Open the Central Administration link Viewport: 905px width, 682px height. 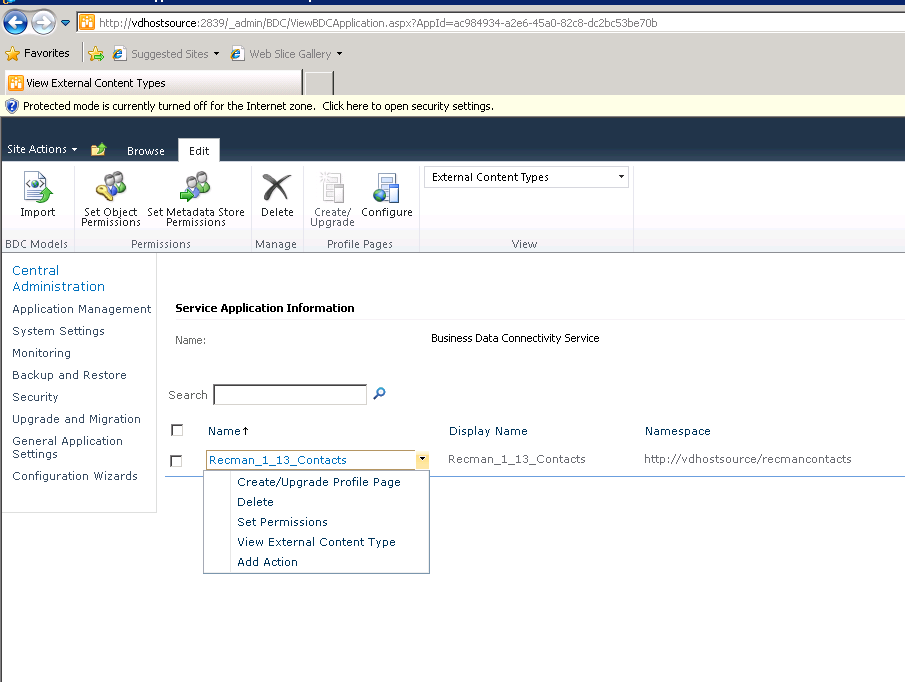coord(58,278)
